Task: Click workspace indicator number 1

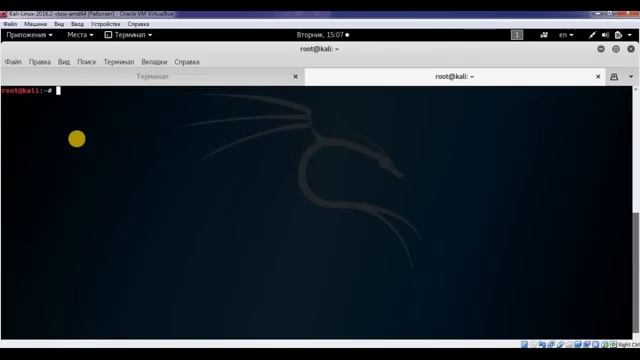Action: click(x=517, y=35)
